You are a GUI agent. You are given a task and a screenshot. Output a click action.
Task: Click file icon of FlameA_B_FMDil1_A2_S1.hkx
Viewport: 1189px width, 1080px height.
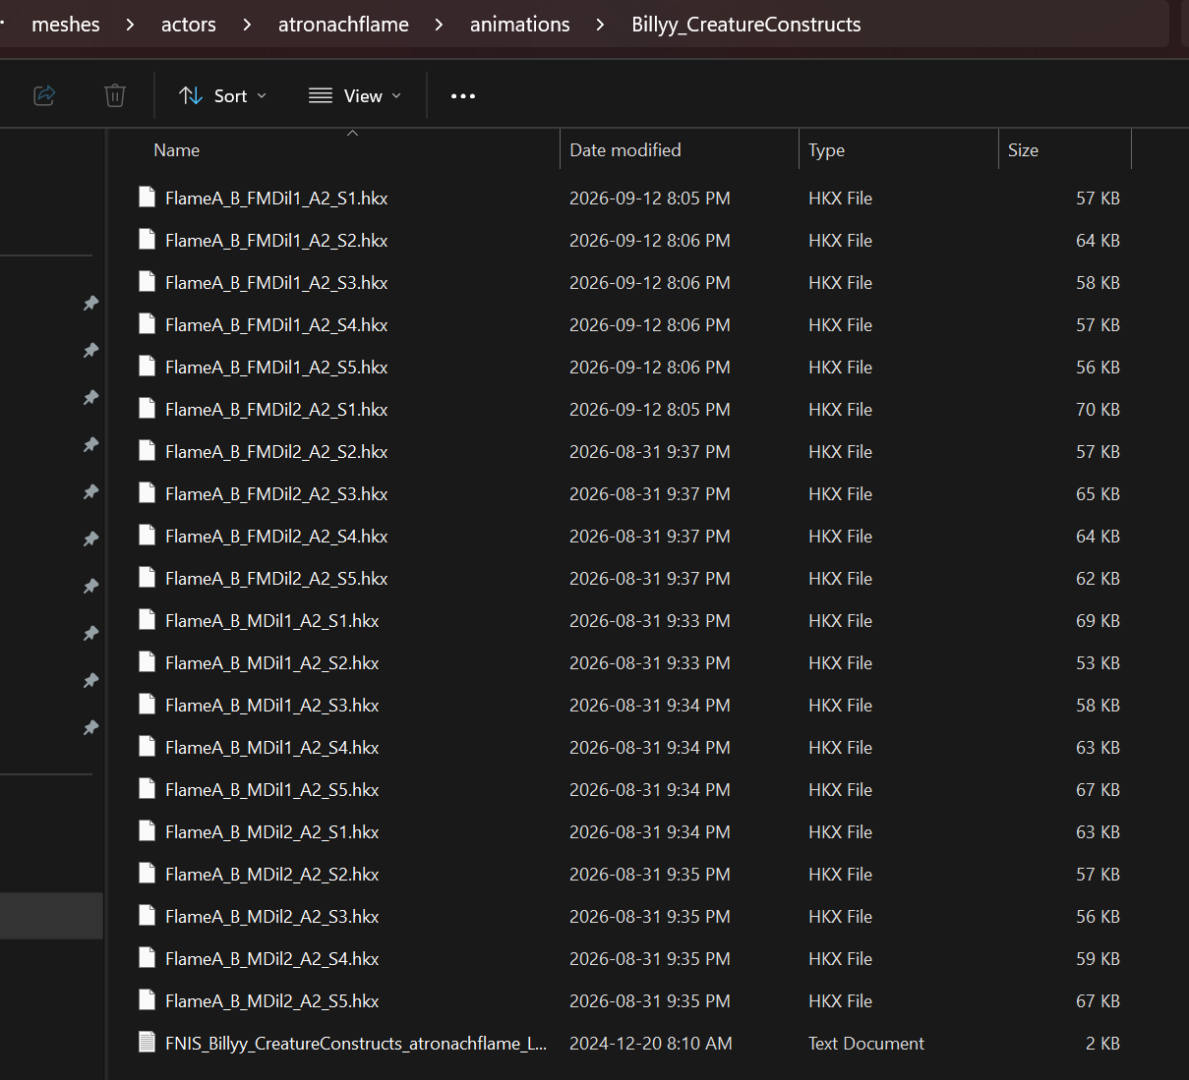147,197
